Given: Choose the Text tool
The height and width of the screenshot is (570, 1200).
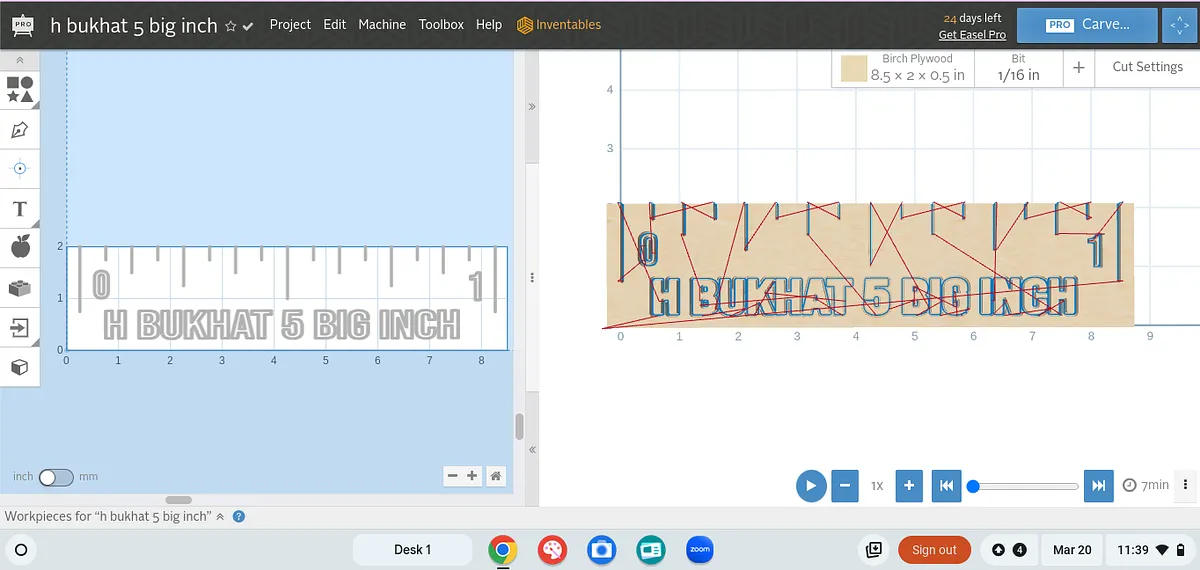Looking at the screenshot, I should (20, 209).
